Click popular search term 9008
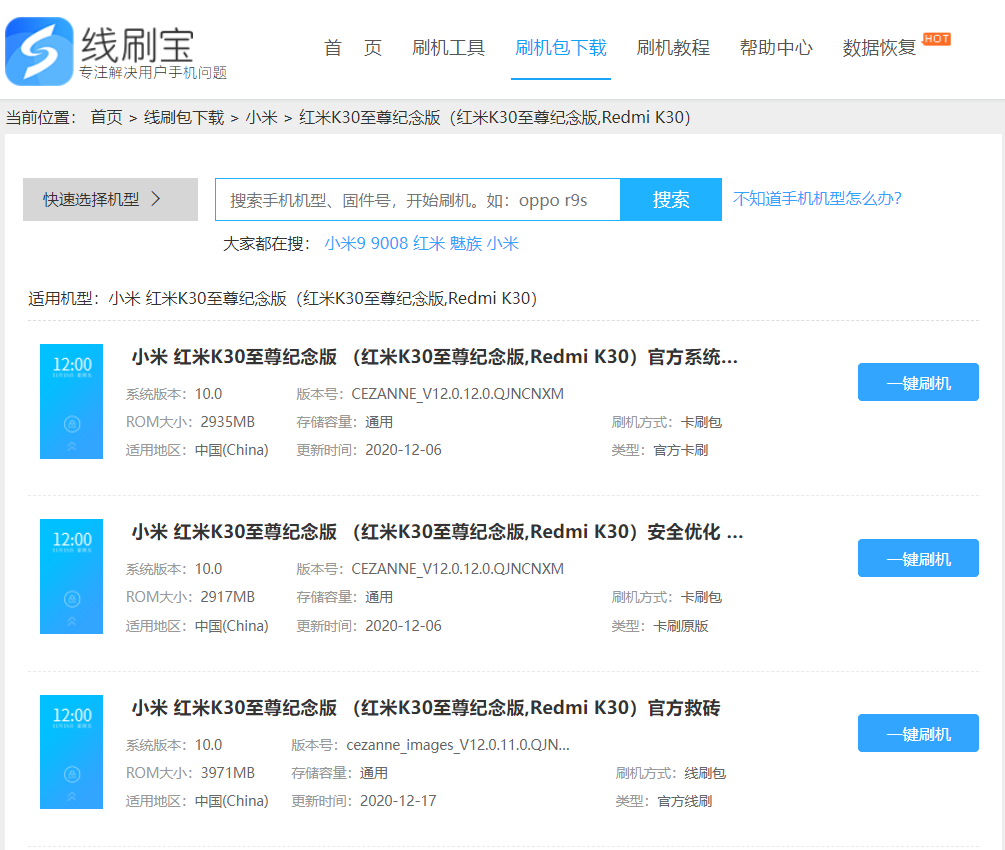The width and height of the screenshot is (1005, 850). point(390,244)
